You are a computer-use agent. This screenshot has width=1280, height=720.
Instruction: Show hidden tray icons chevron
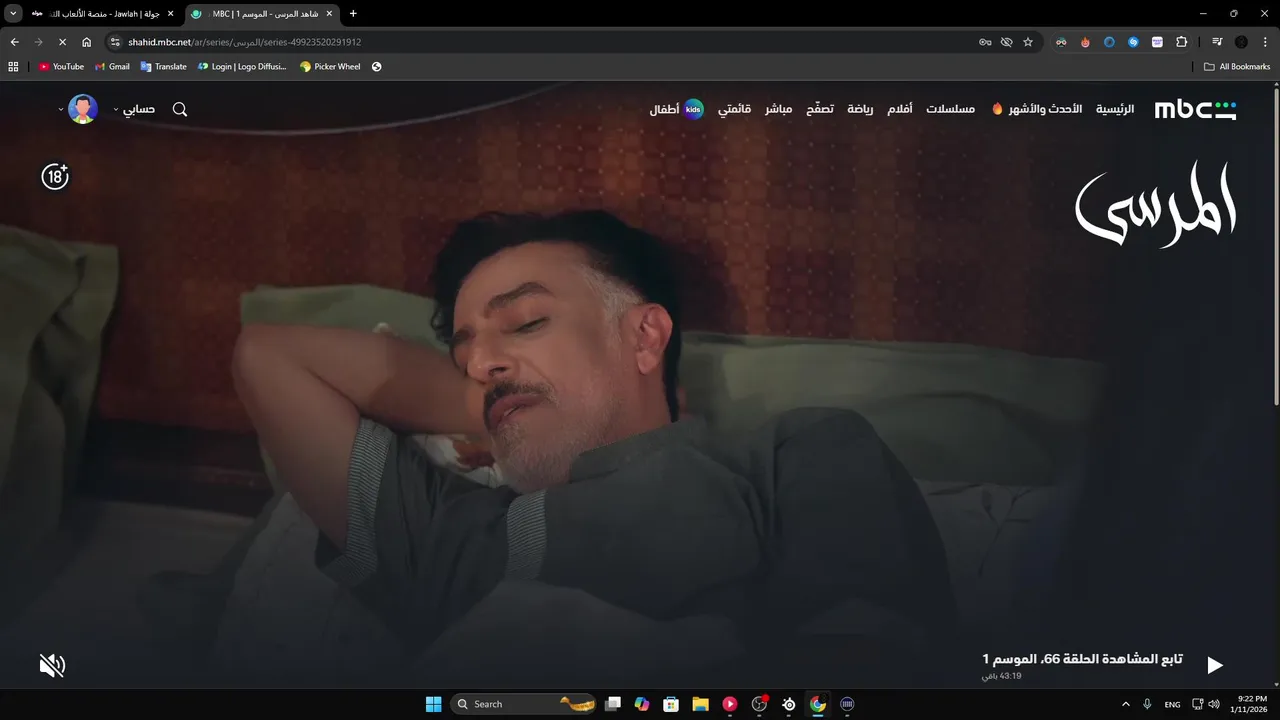tap(1125, 704)
